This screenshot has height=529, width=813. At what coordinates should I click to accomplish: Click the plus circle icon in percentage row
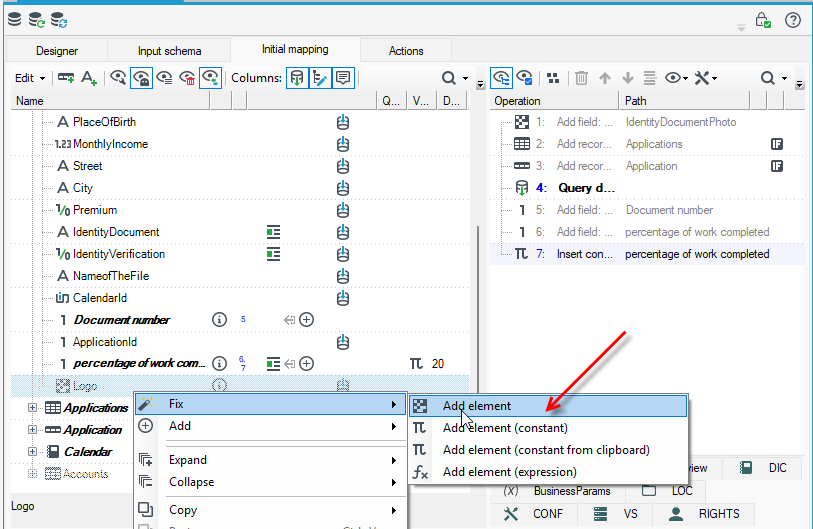click(x=306, y=364)
